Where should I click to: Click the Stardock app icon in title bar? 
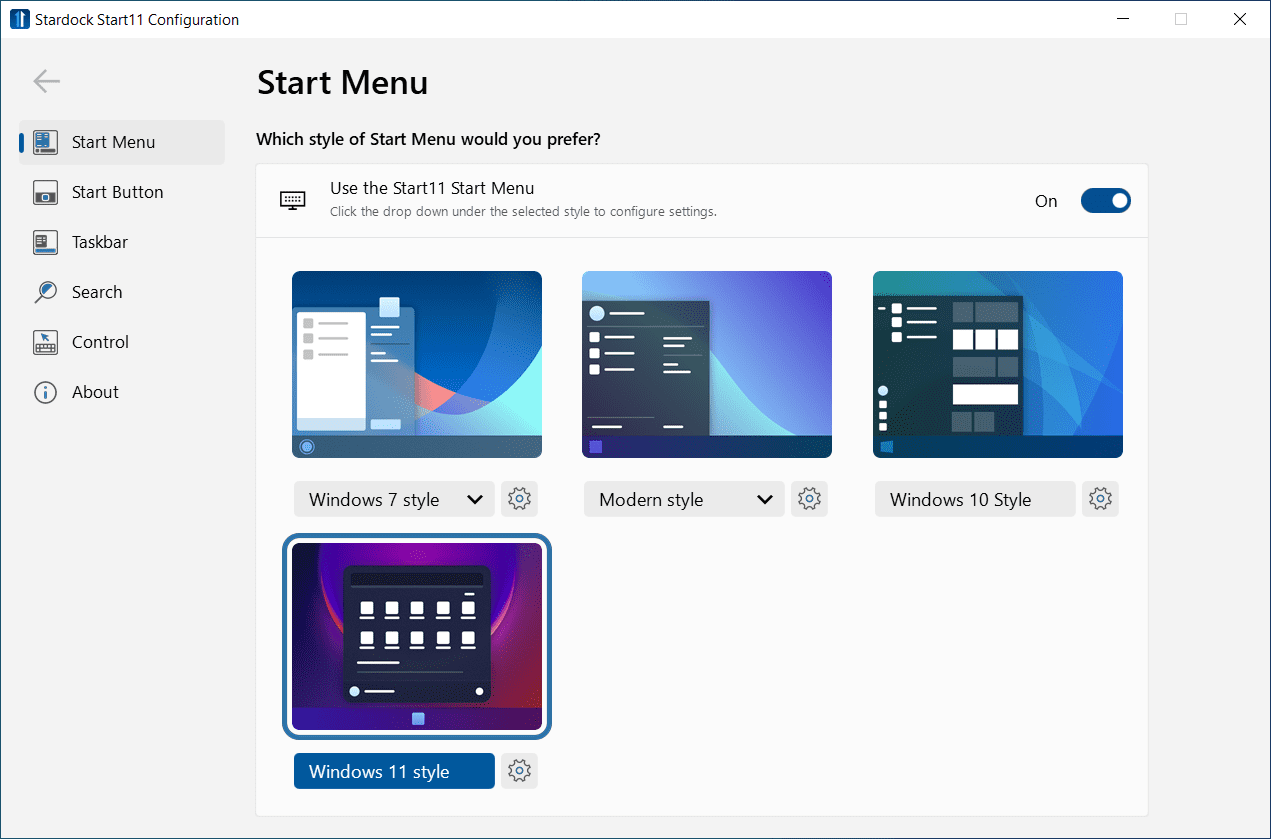[x=19, y=19]
